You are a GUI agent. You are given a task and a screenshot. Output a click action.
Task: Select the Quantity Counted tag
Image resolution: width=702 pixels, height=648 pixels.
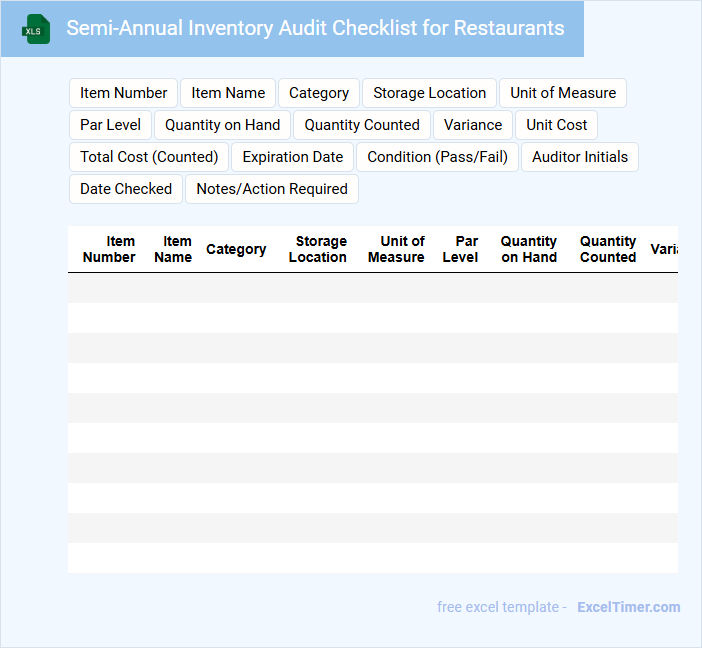pyautogui.click(x=362, y=125)
